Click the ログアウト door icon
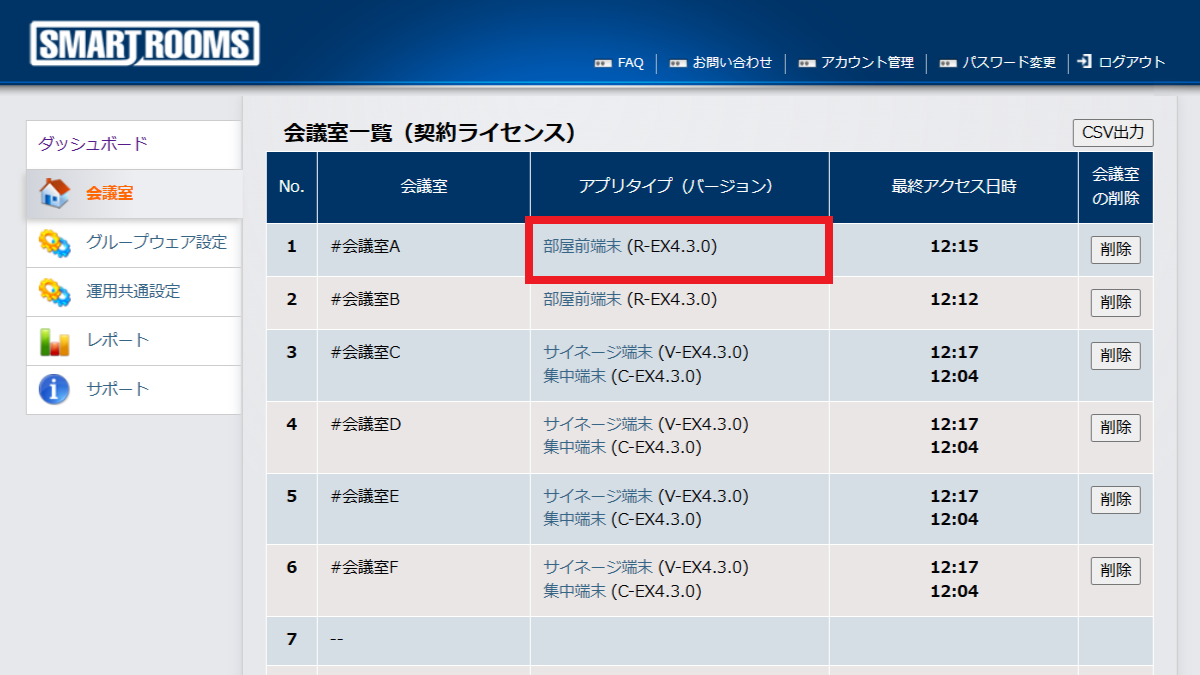The image size is (1200, 675). [x=1085, y=62]
